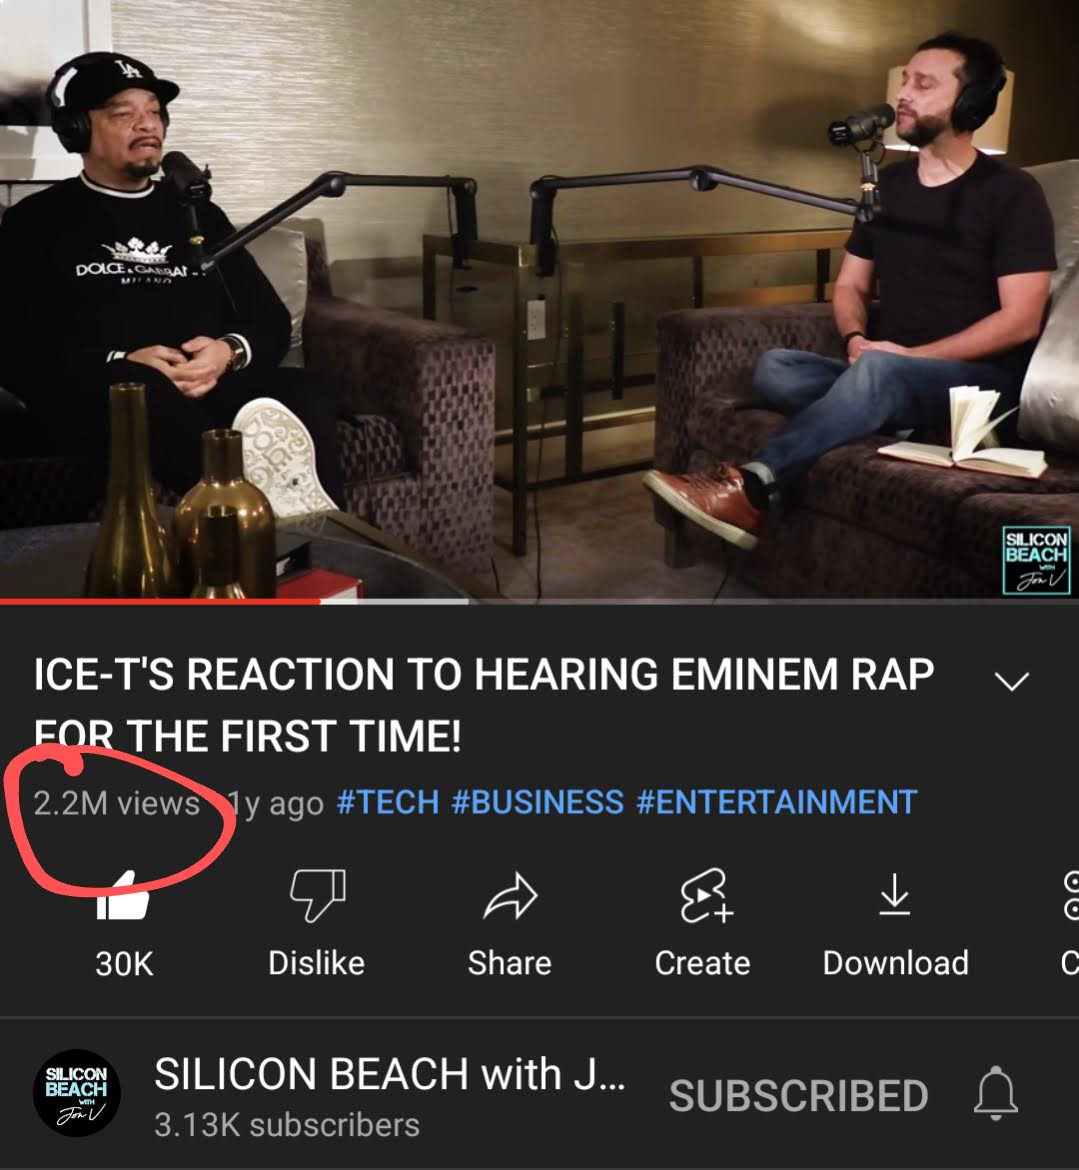Tap the thumbs-up like icon
This screenshot has height=1170, width=1079.
pos(123,896)
